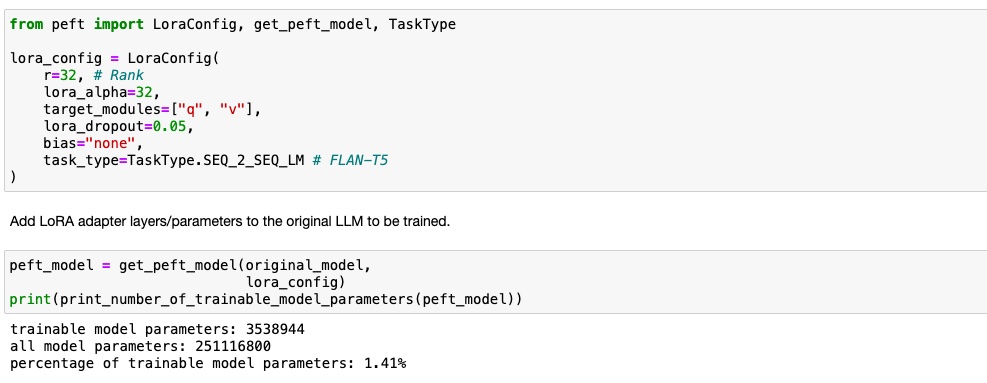
Task: Click the lora_config argument line
Action: click(296, 282)
